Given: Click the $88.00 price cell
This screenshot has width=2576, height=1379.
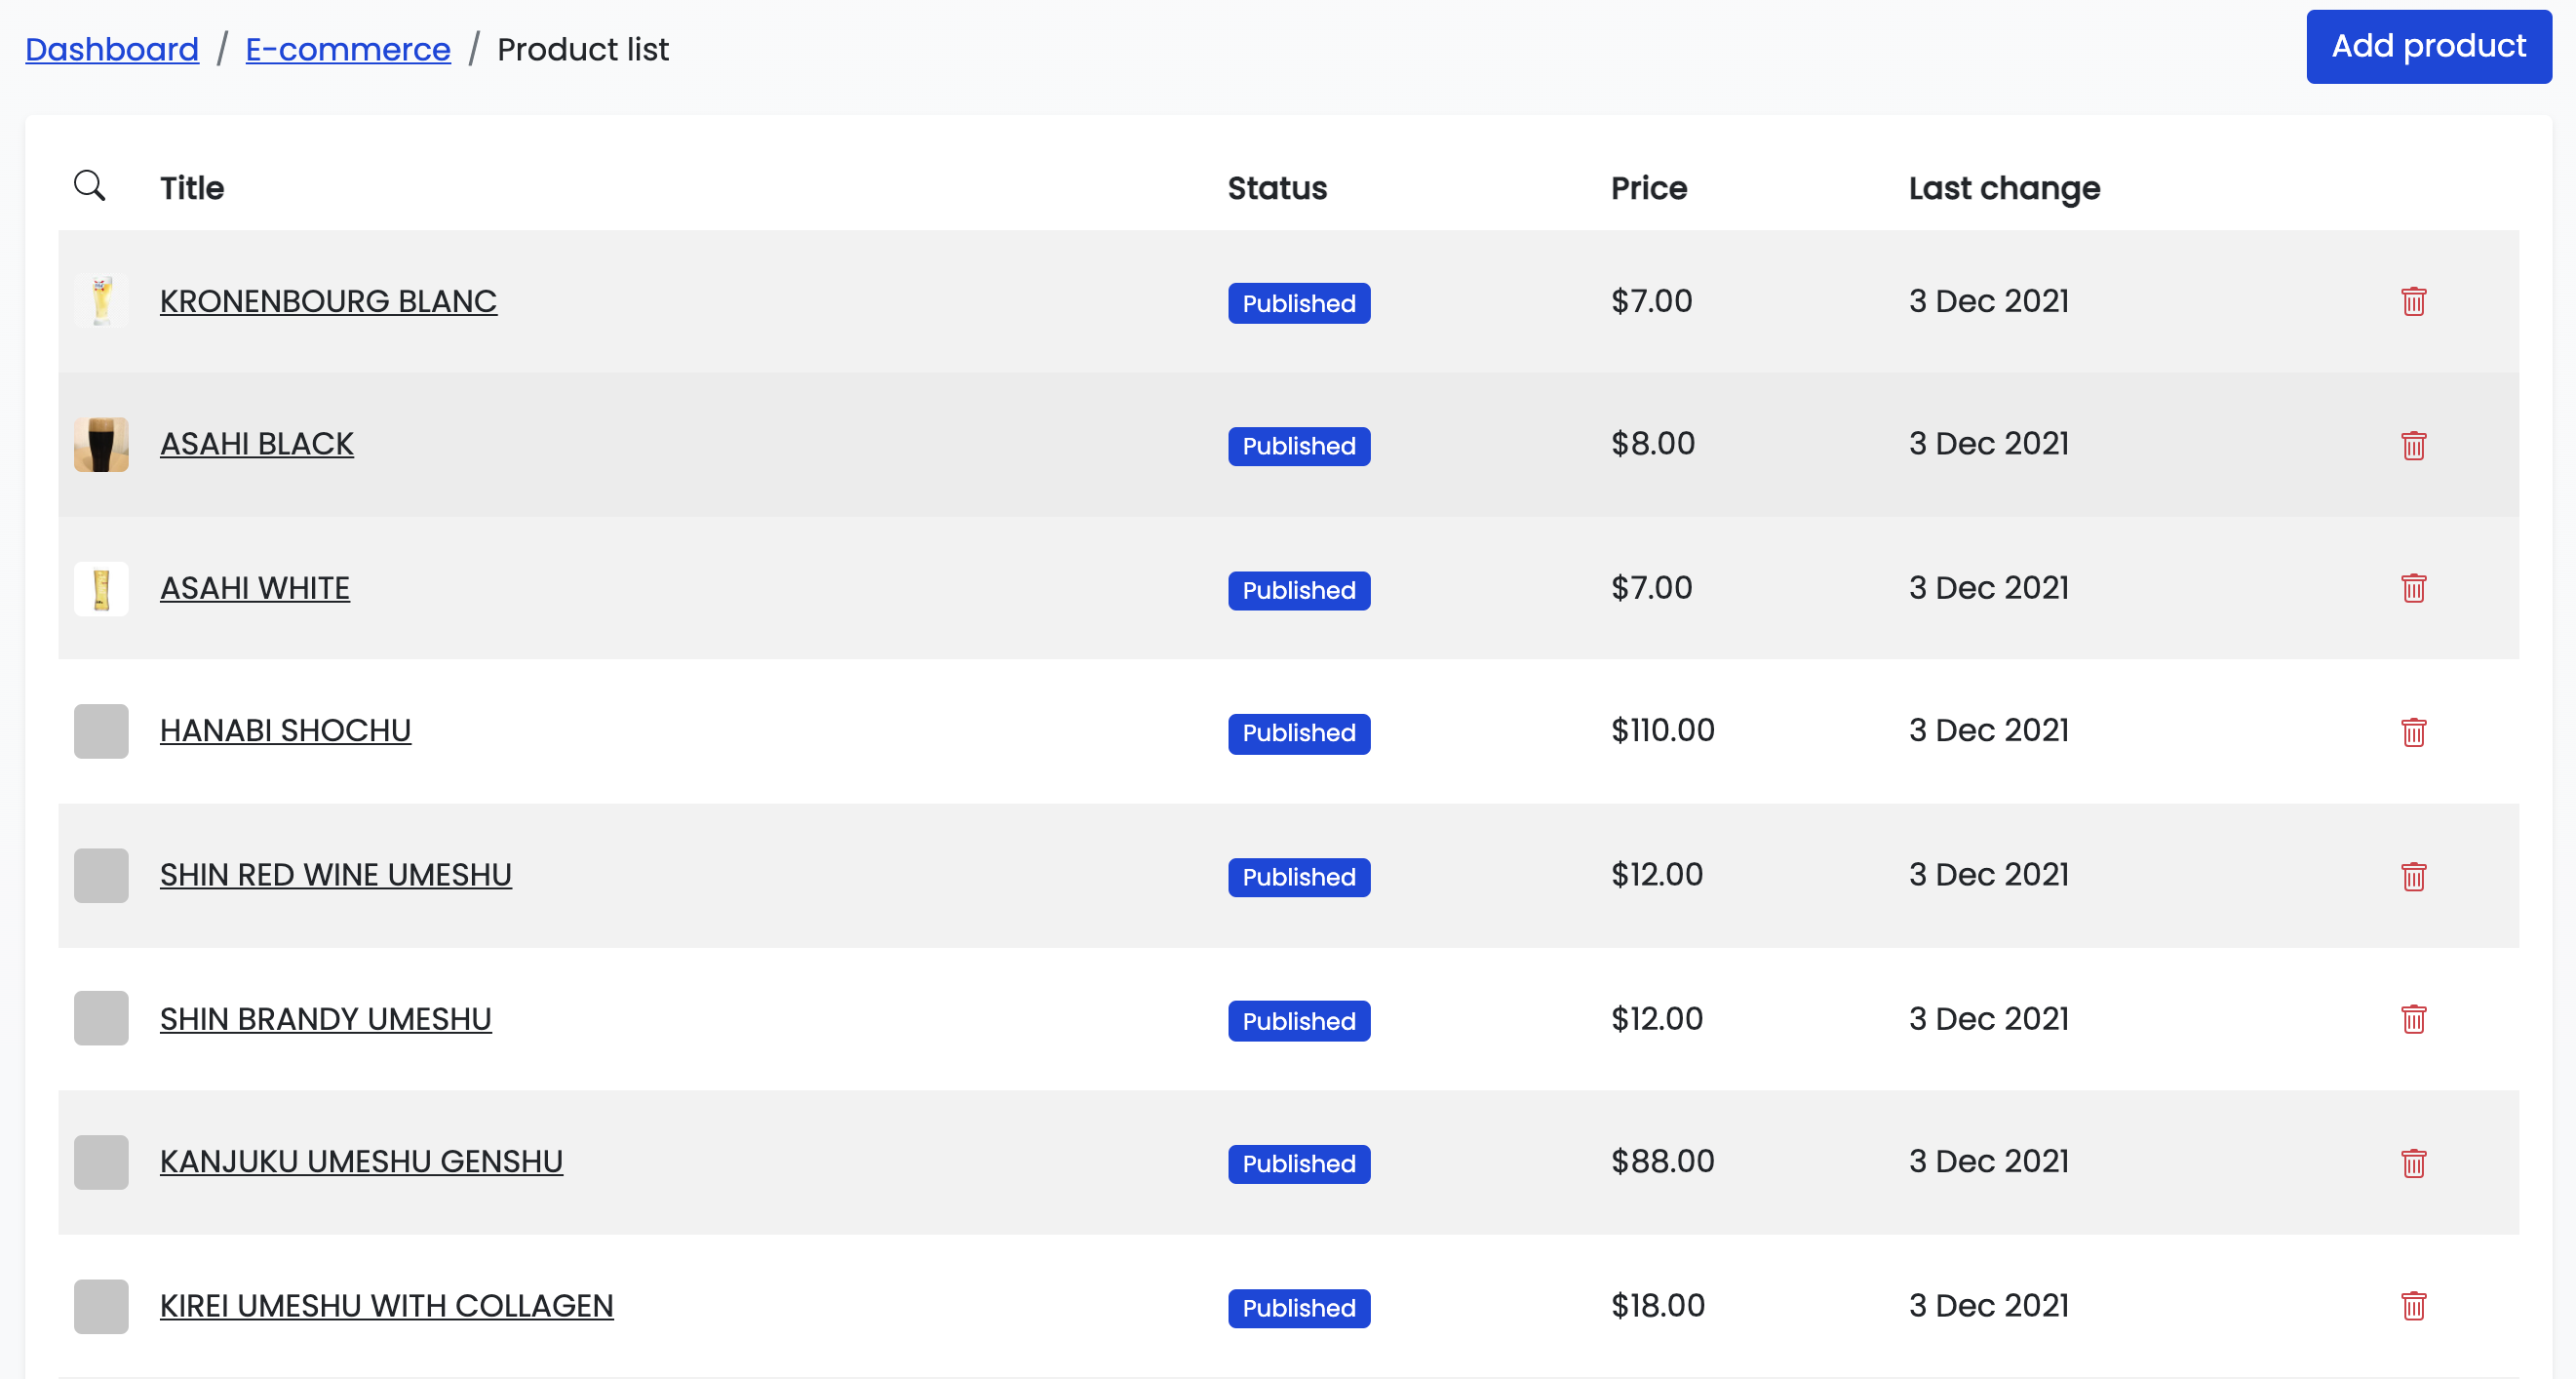Looking at the screenshot, I should pos(1662,1161).
